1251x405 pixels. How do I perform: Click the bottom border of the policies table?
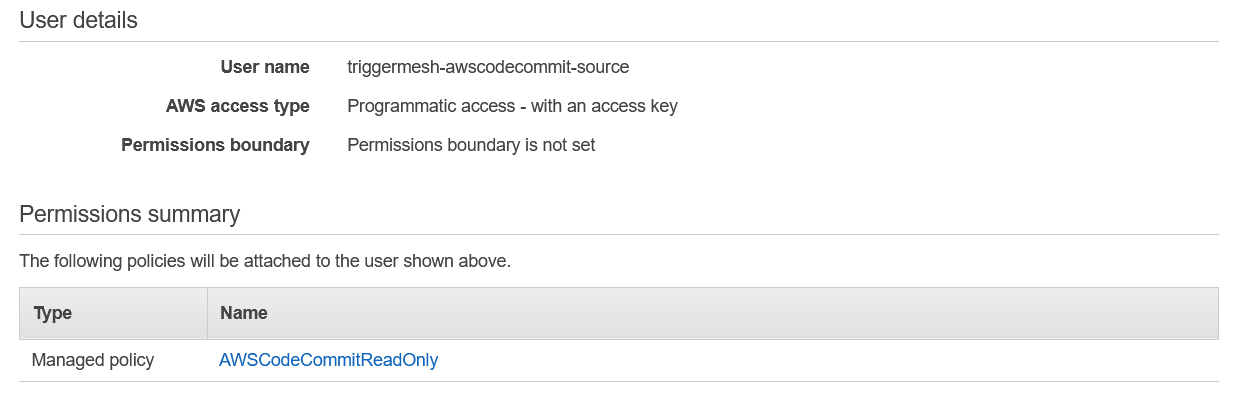click(619, 381)
